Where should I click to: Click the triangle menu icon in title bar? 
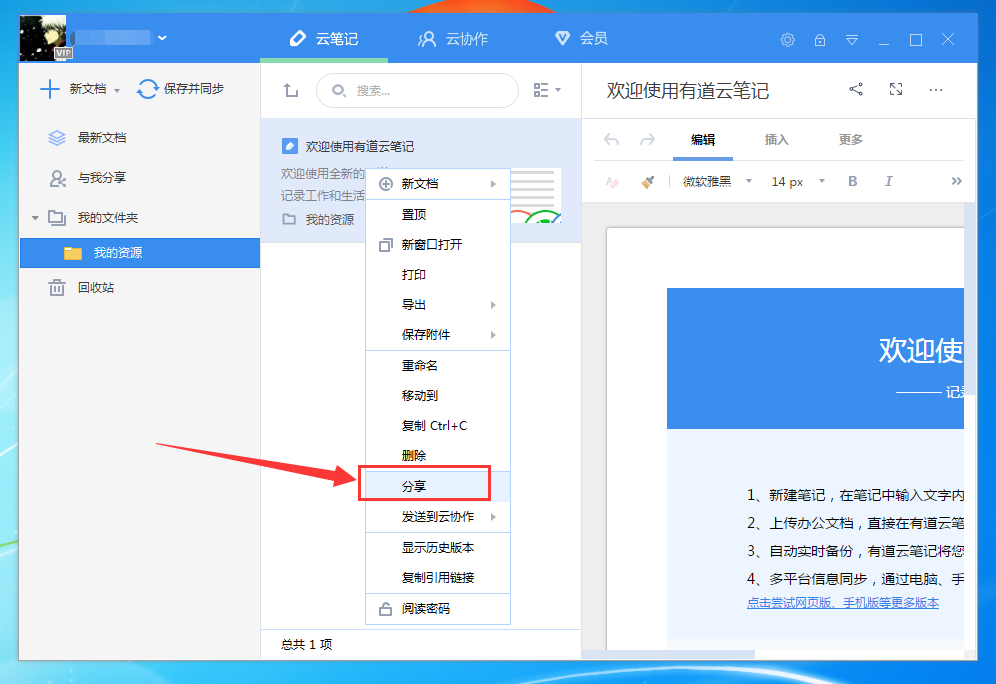[852, 40]
